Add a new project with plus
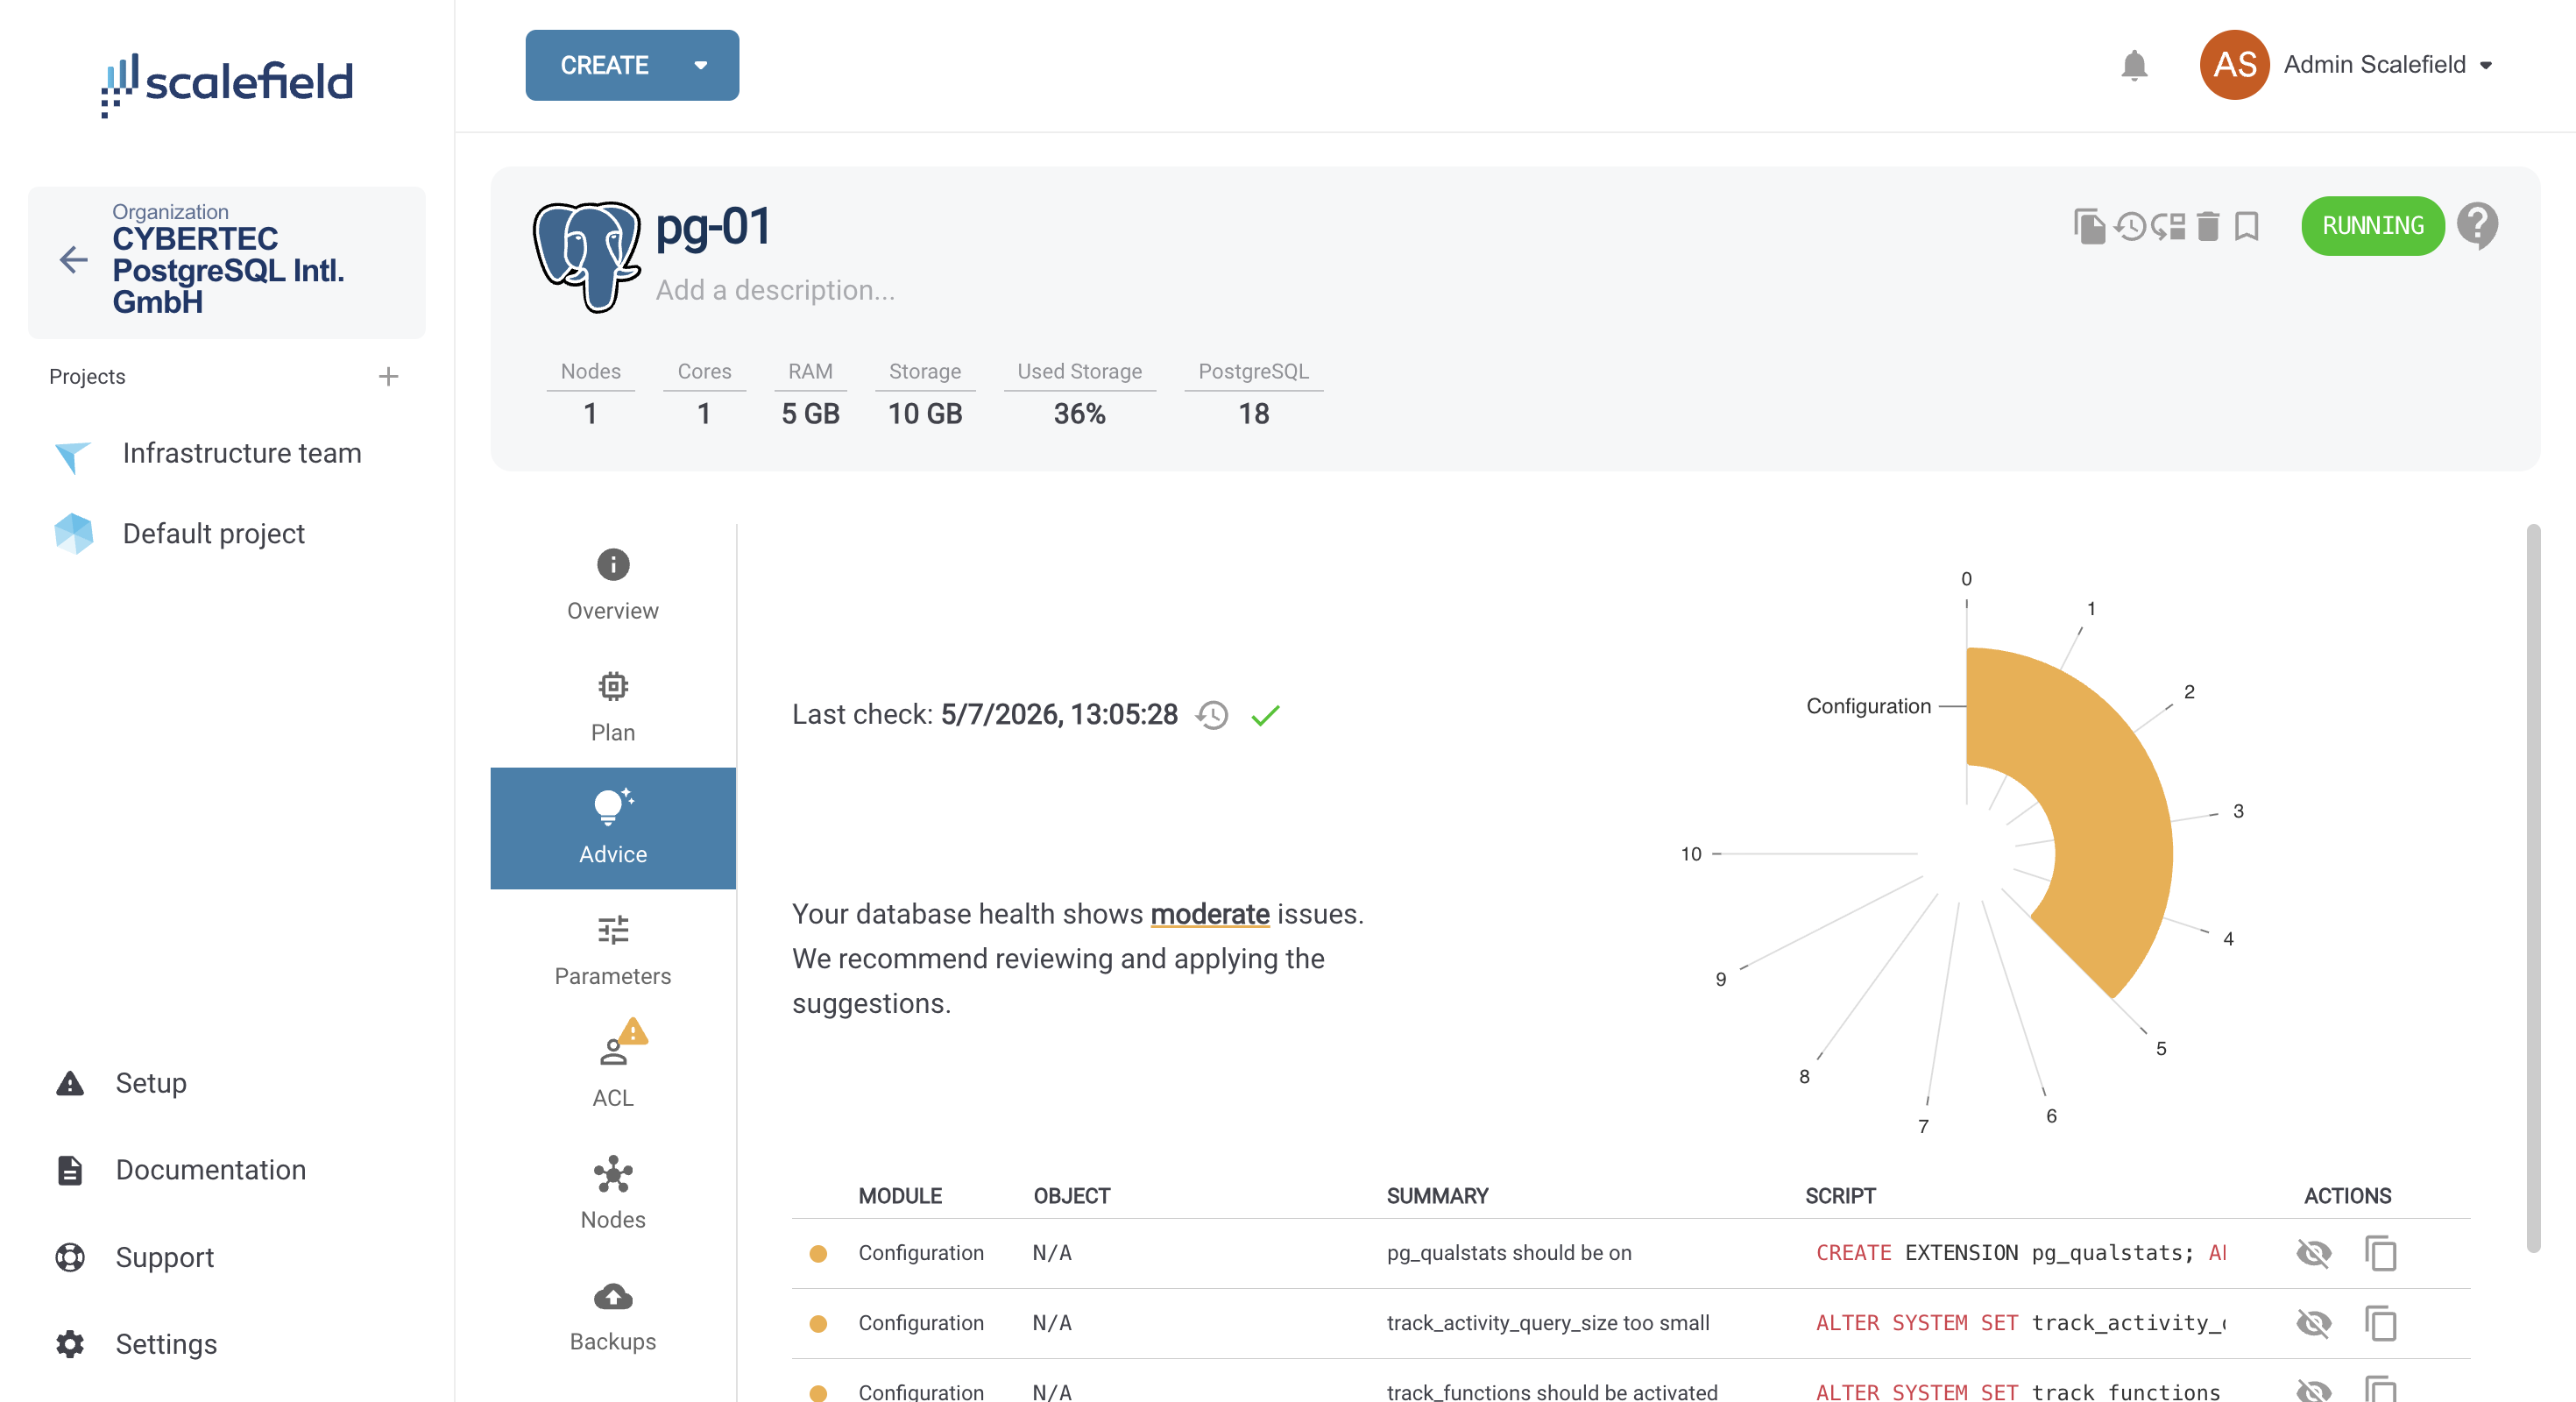The height and width of the screenshot is (1402, 2576). pyautogui.click(x=389, y=376)
